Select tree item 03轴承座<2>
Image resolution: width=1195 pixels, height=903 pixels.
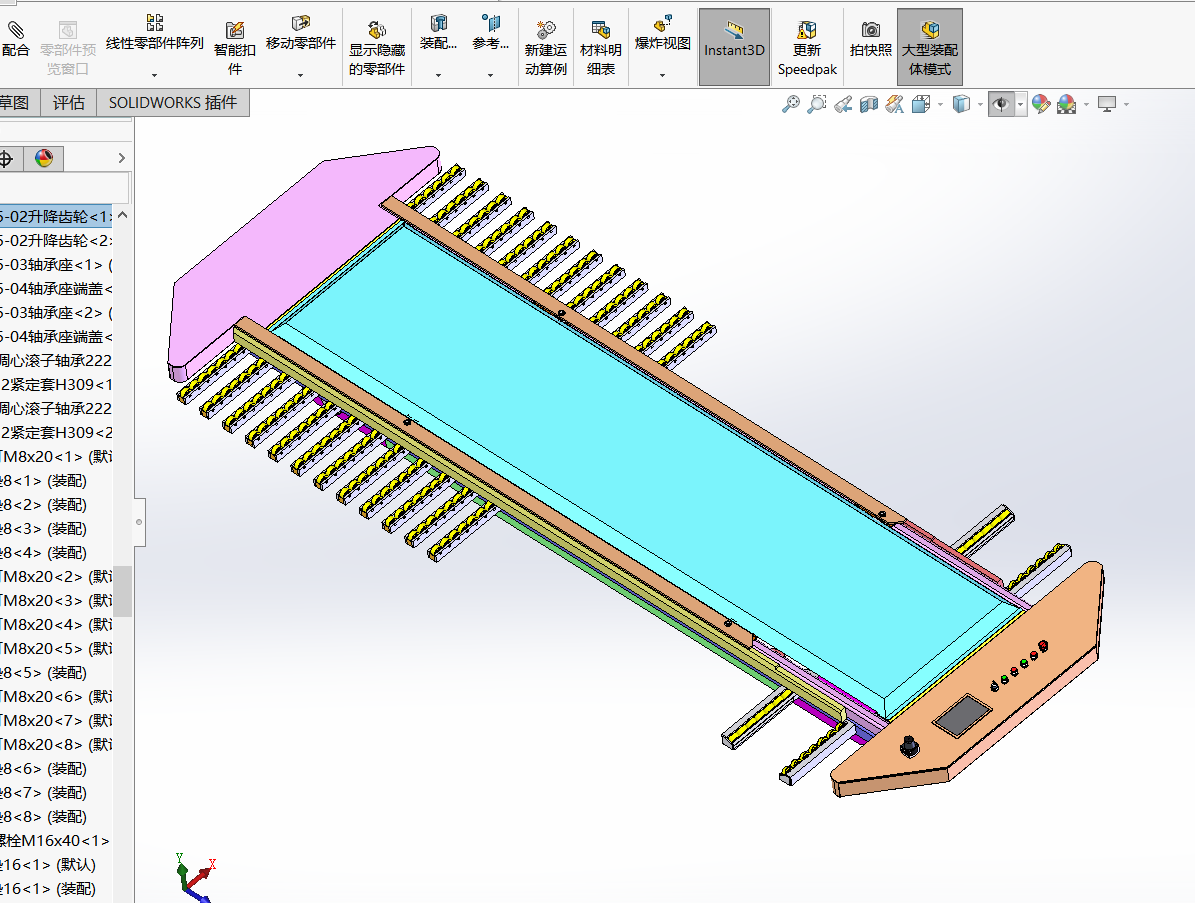[56, 312]
